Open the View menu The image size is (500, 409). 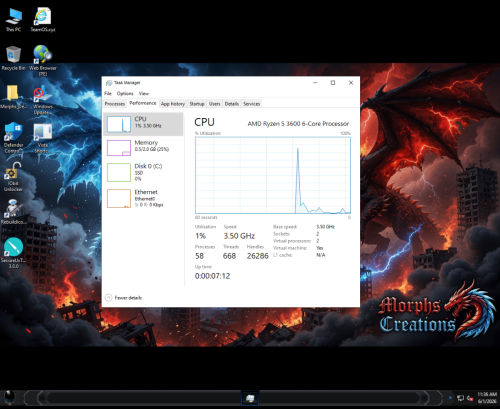pos(144,93)
